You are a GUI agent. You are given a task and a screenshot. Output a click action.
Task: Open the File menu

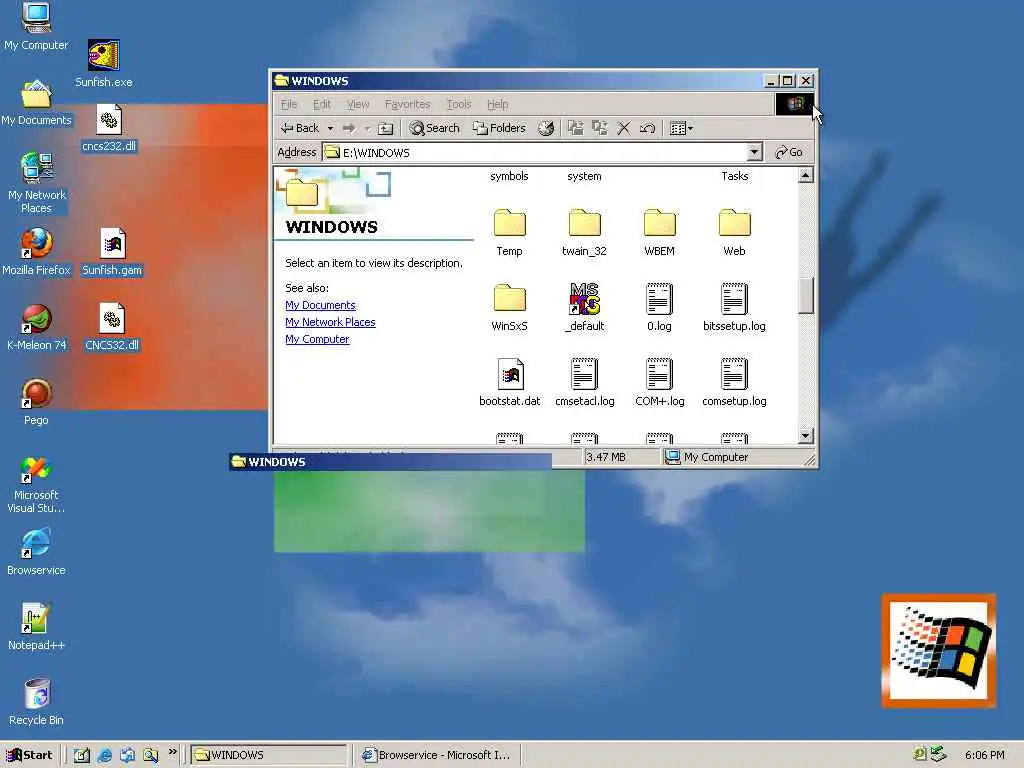(x=289, y=104)
